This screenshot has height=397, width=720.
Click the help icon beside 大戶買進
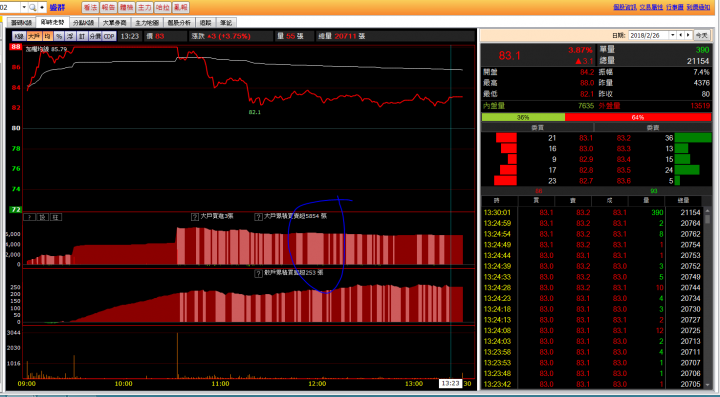(x=195, y=217)
